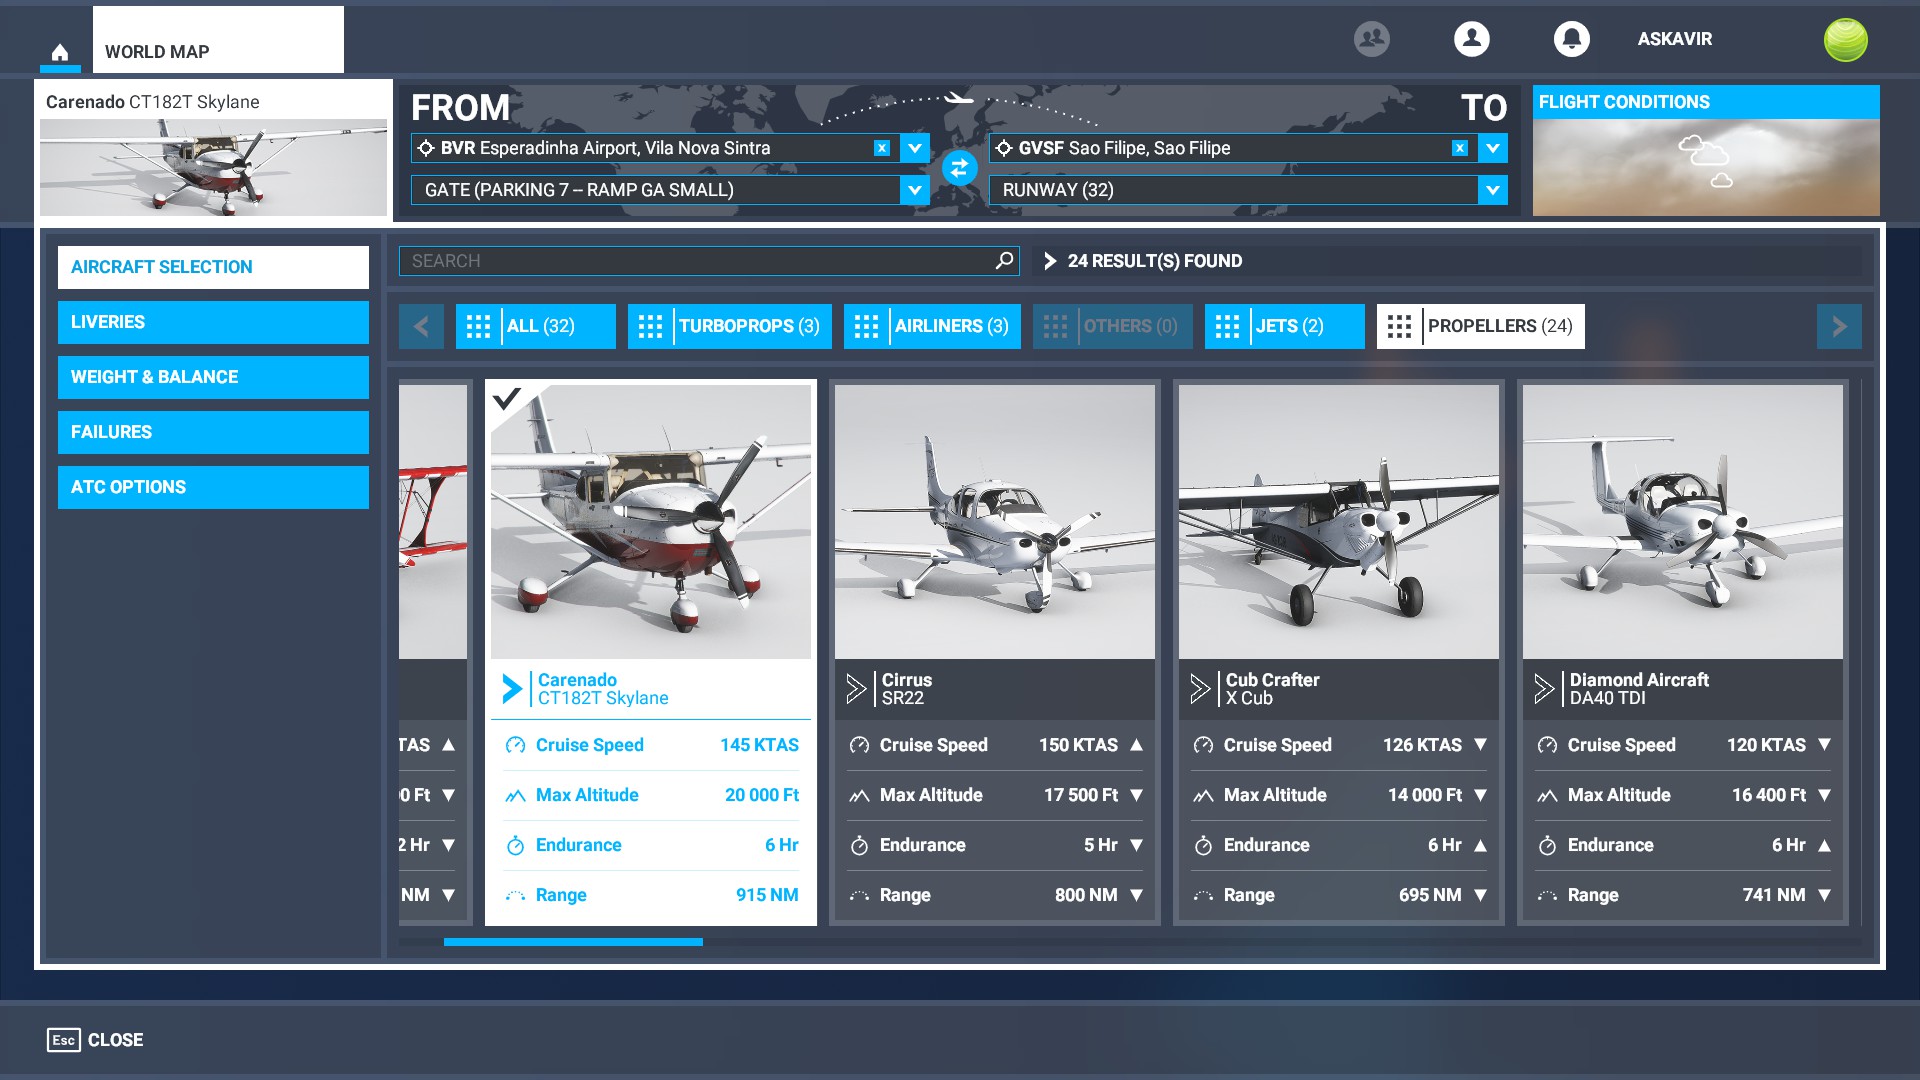Click the Carenado max altitude icon
This screenshot has height=1080, width=1920.
[515, 796]
